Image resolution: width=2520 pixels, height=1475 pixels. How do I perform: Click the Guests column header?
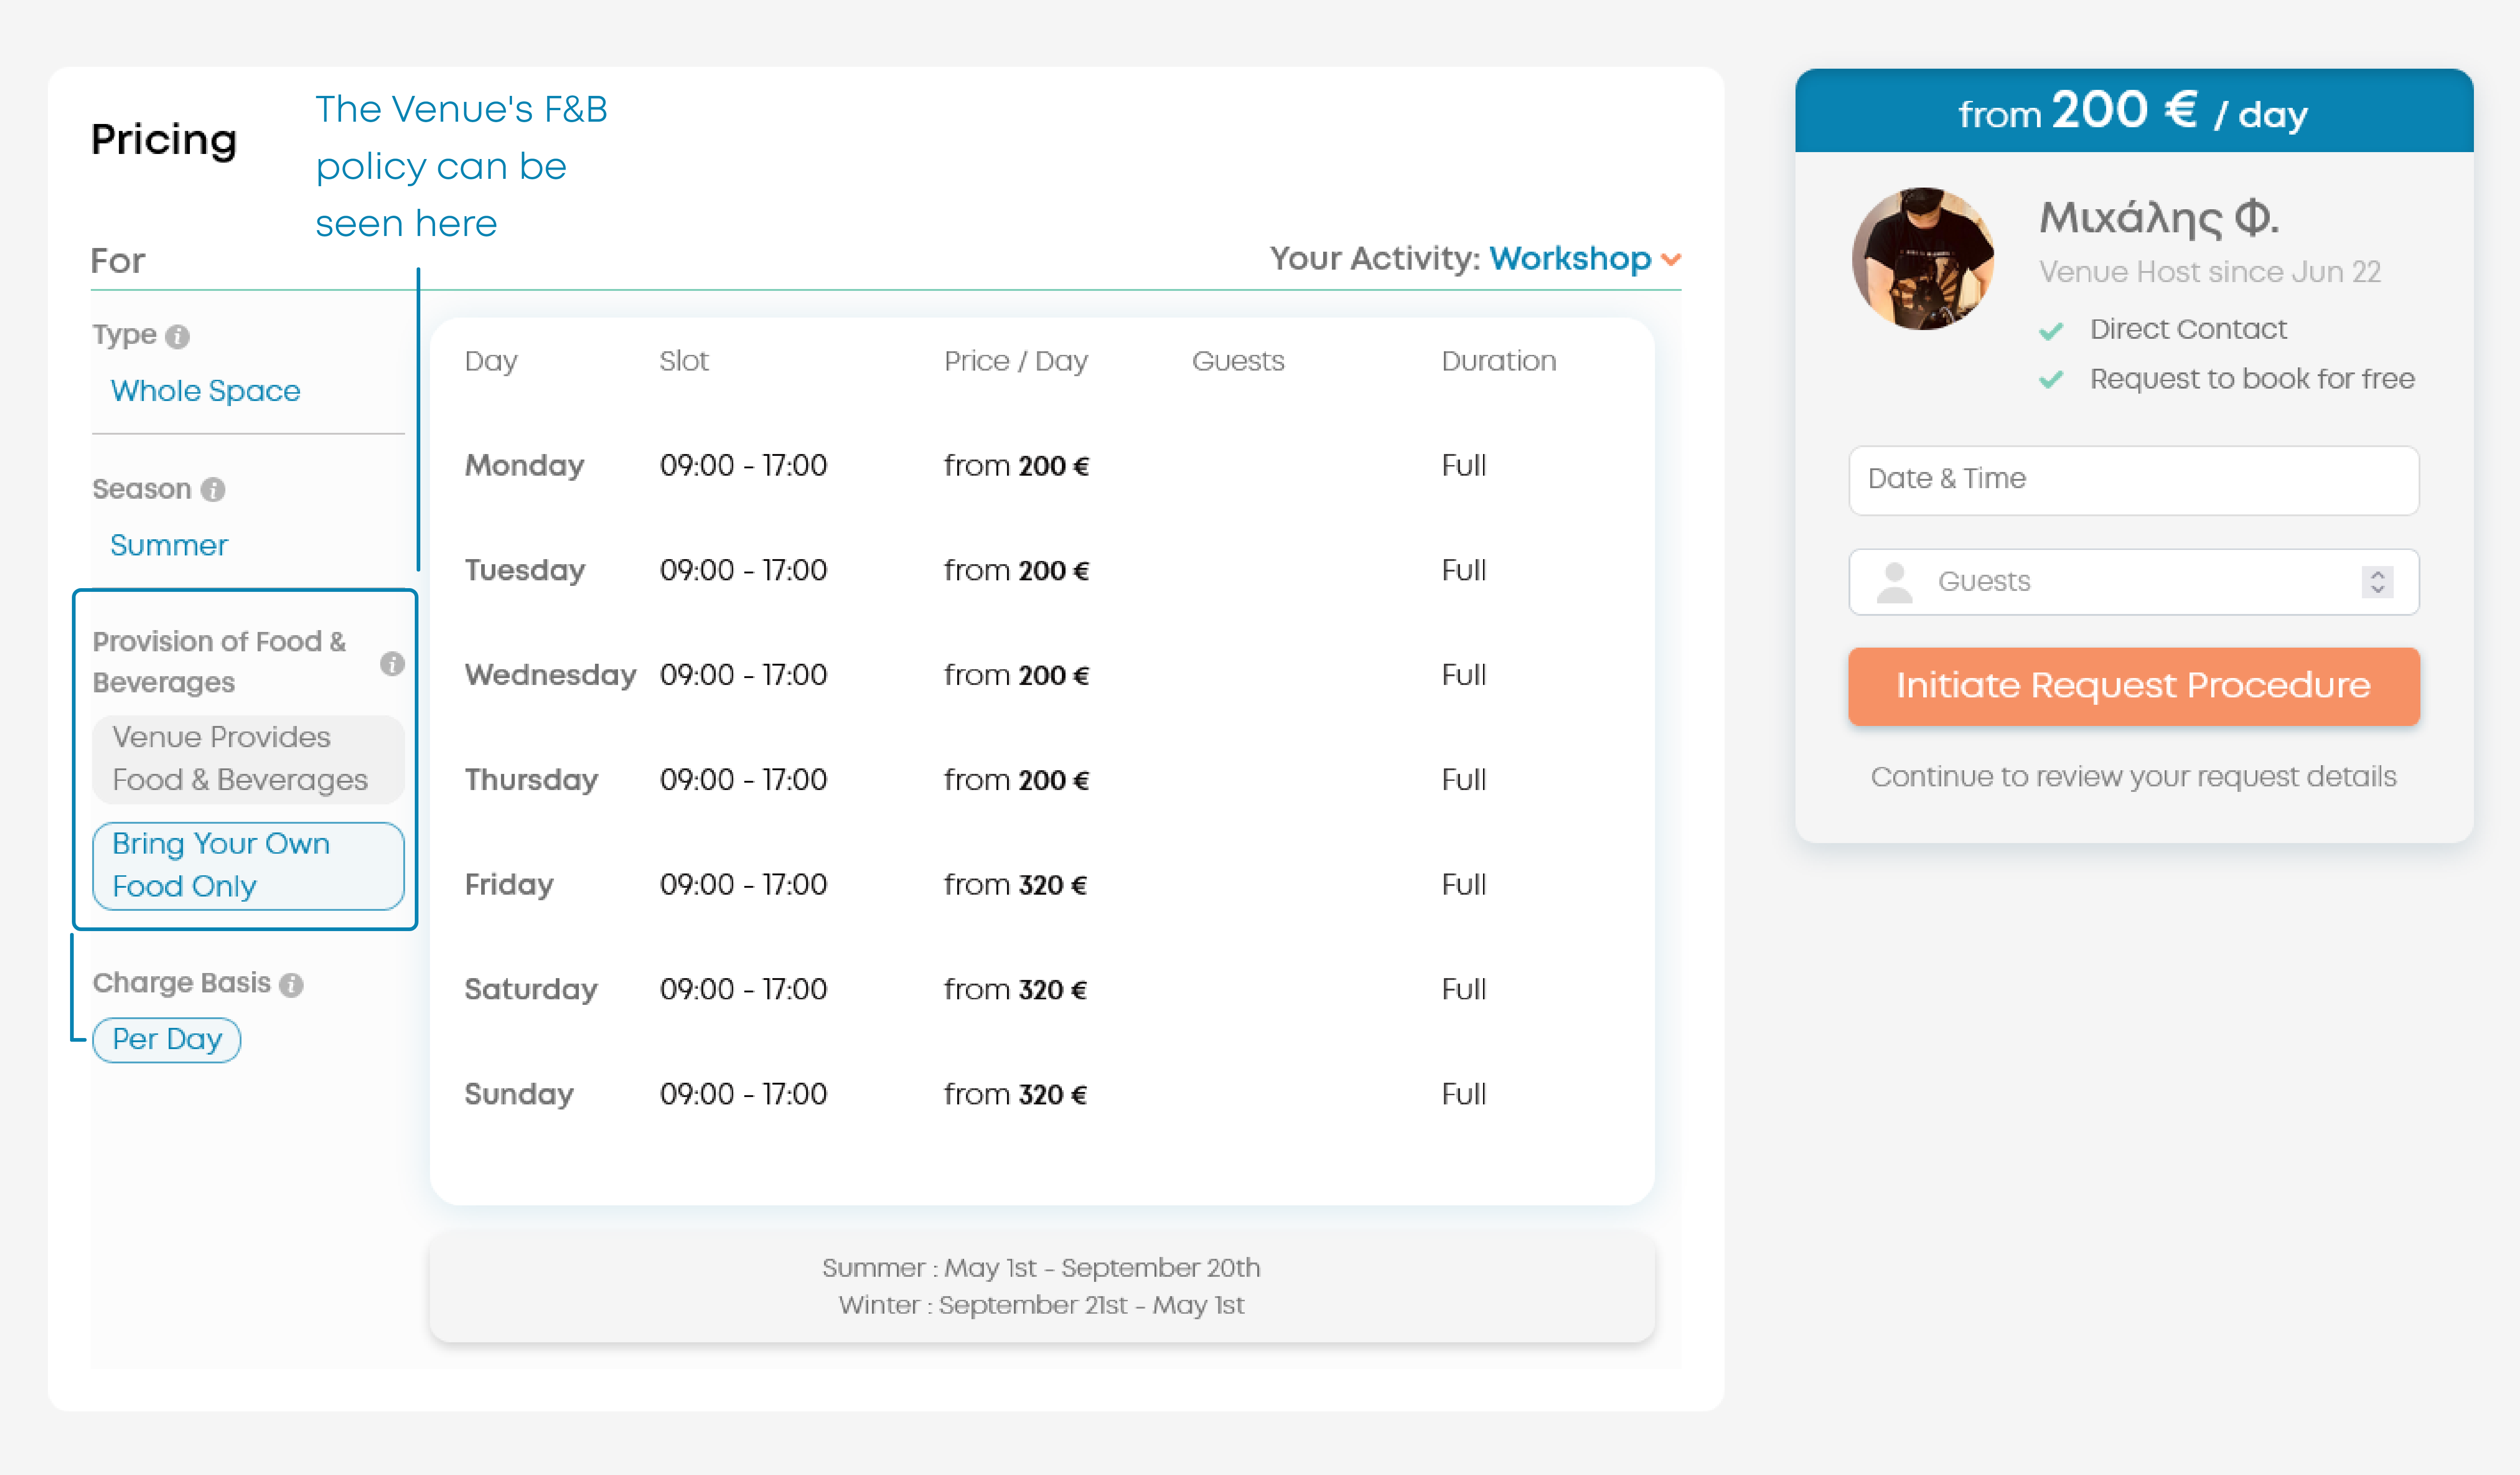[1238, 362]
